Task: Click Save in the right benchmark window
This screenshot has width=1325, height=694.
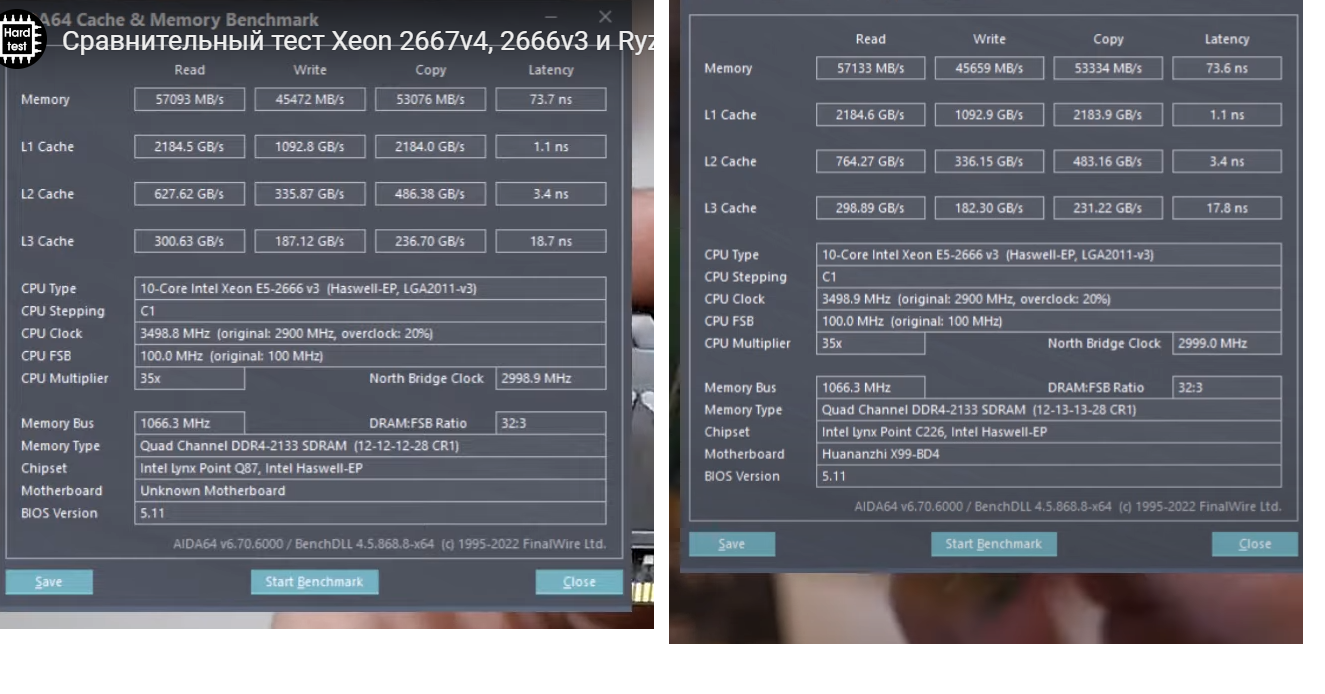Action: click(x=732, y=544)
